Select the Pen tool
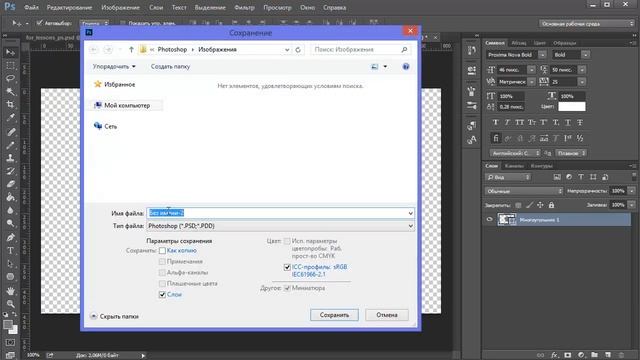 pyautogui.click(x=10, y=237)
